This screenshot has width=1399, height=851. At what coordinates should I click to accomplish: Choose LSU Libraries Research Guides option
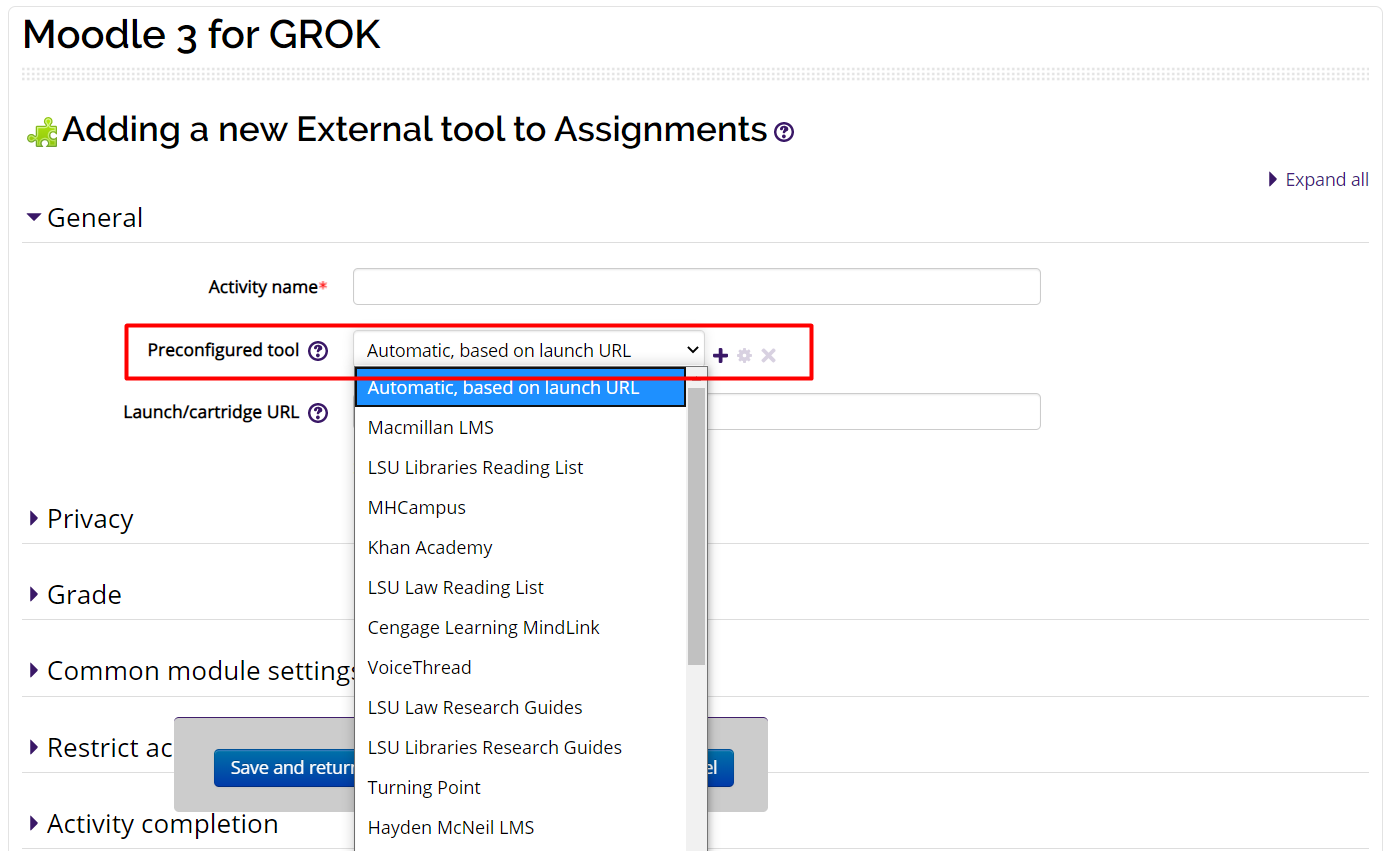(x=521, y=747)
